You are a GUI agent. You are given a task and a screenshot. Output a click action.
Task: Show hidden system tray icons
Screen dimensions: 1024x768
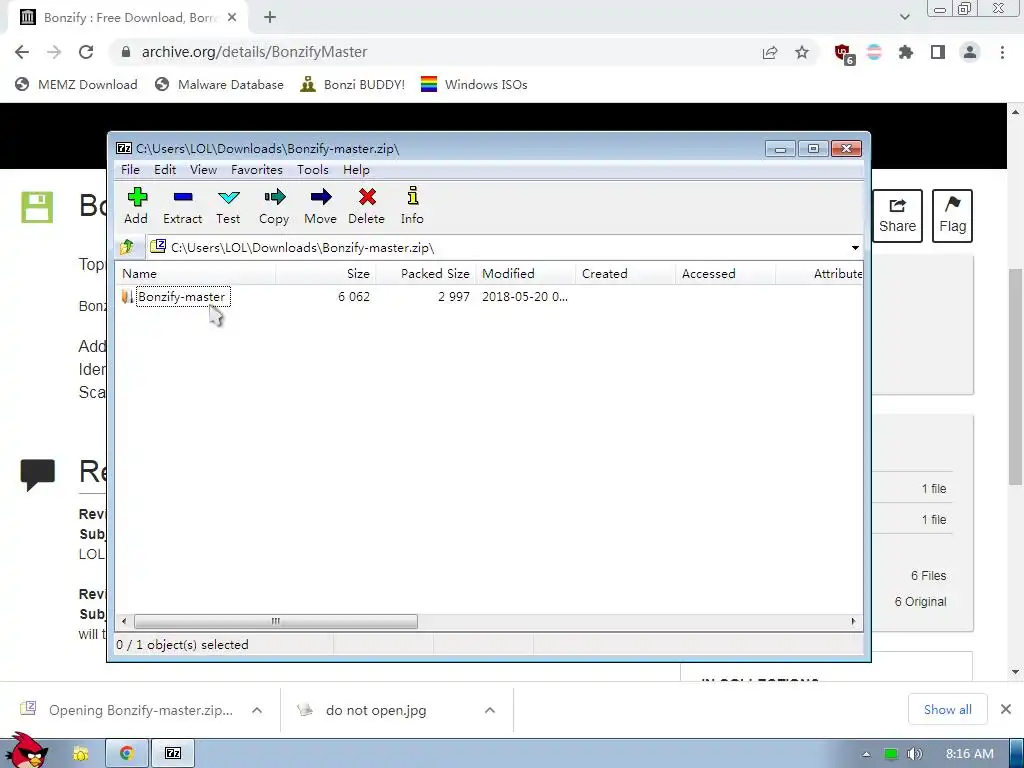(866, 754)
